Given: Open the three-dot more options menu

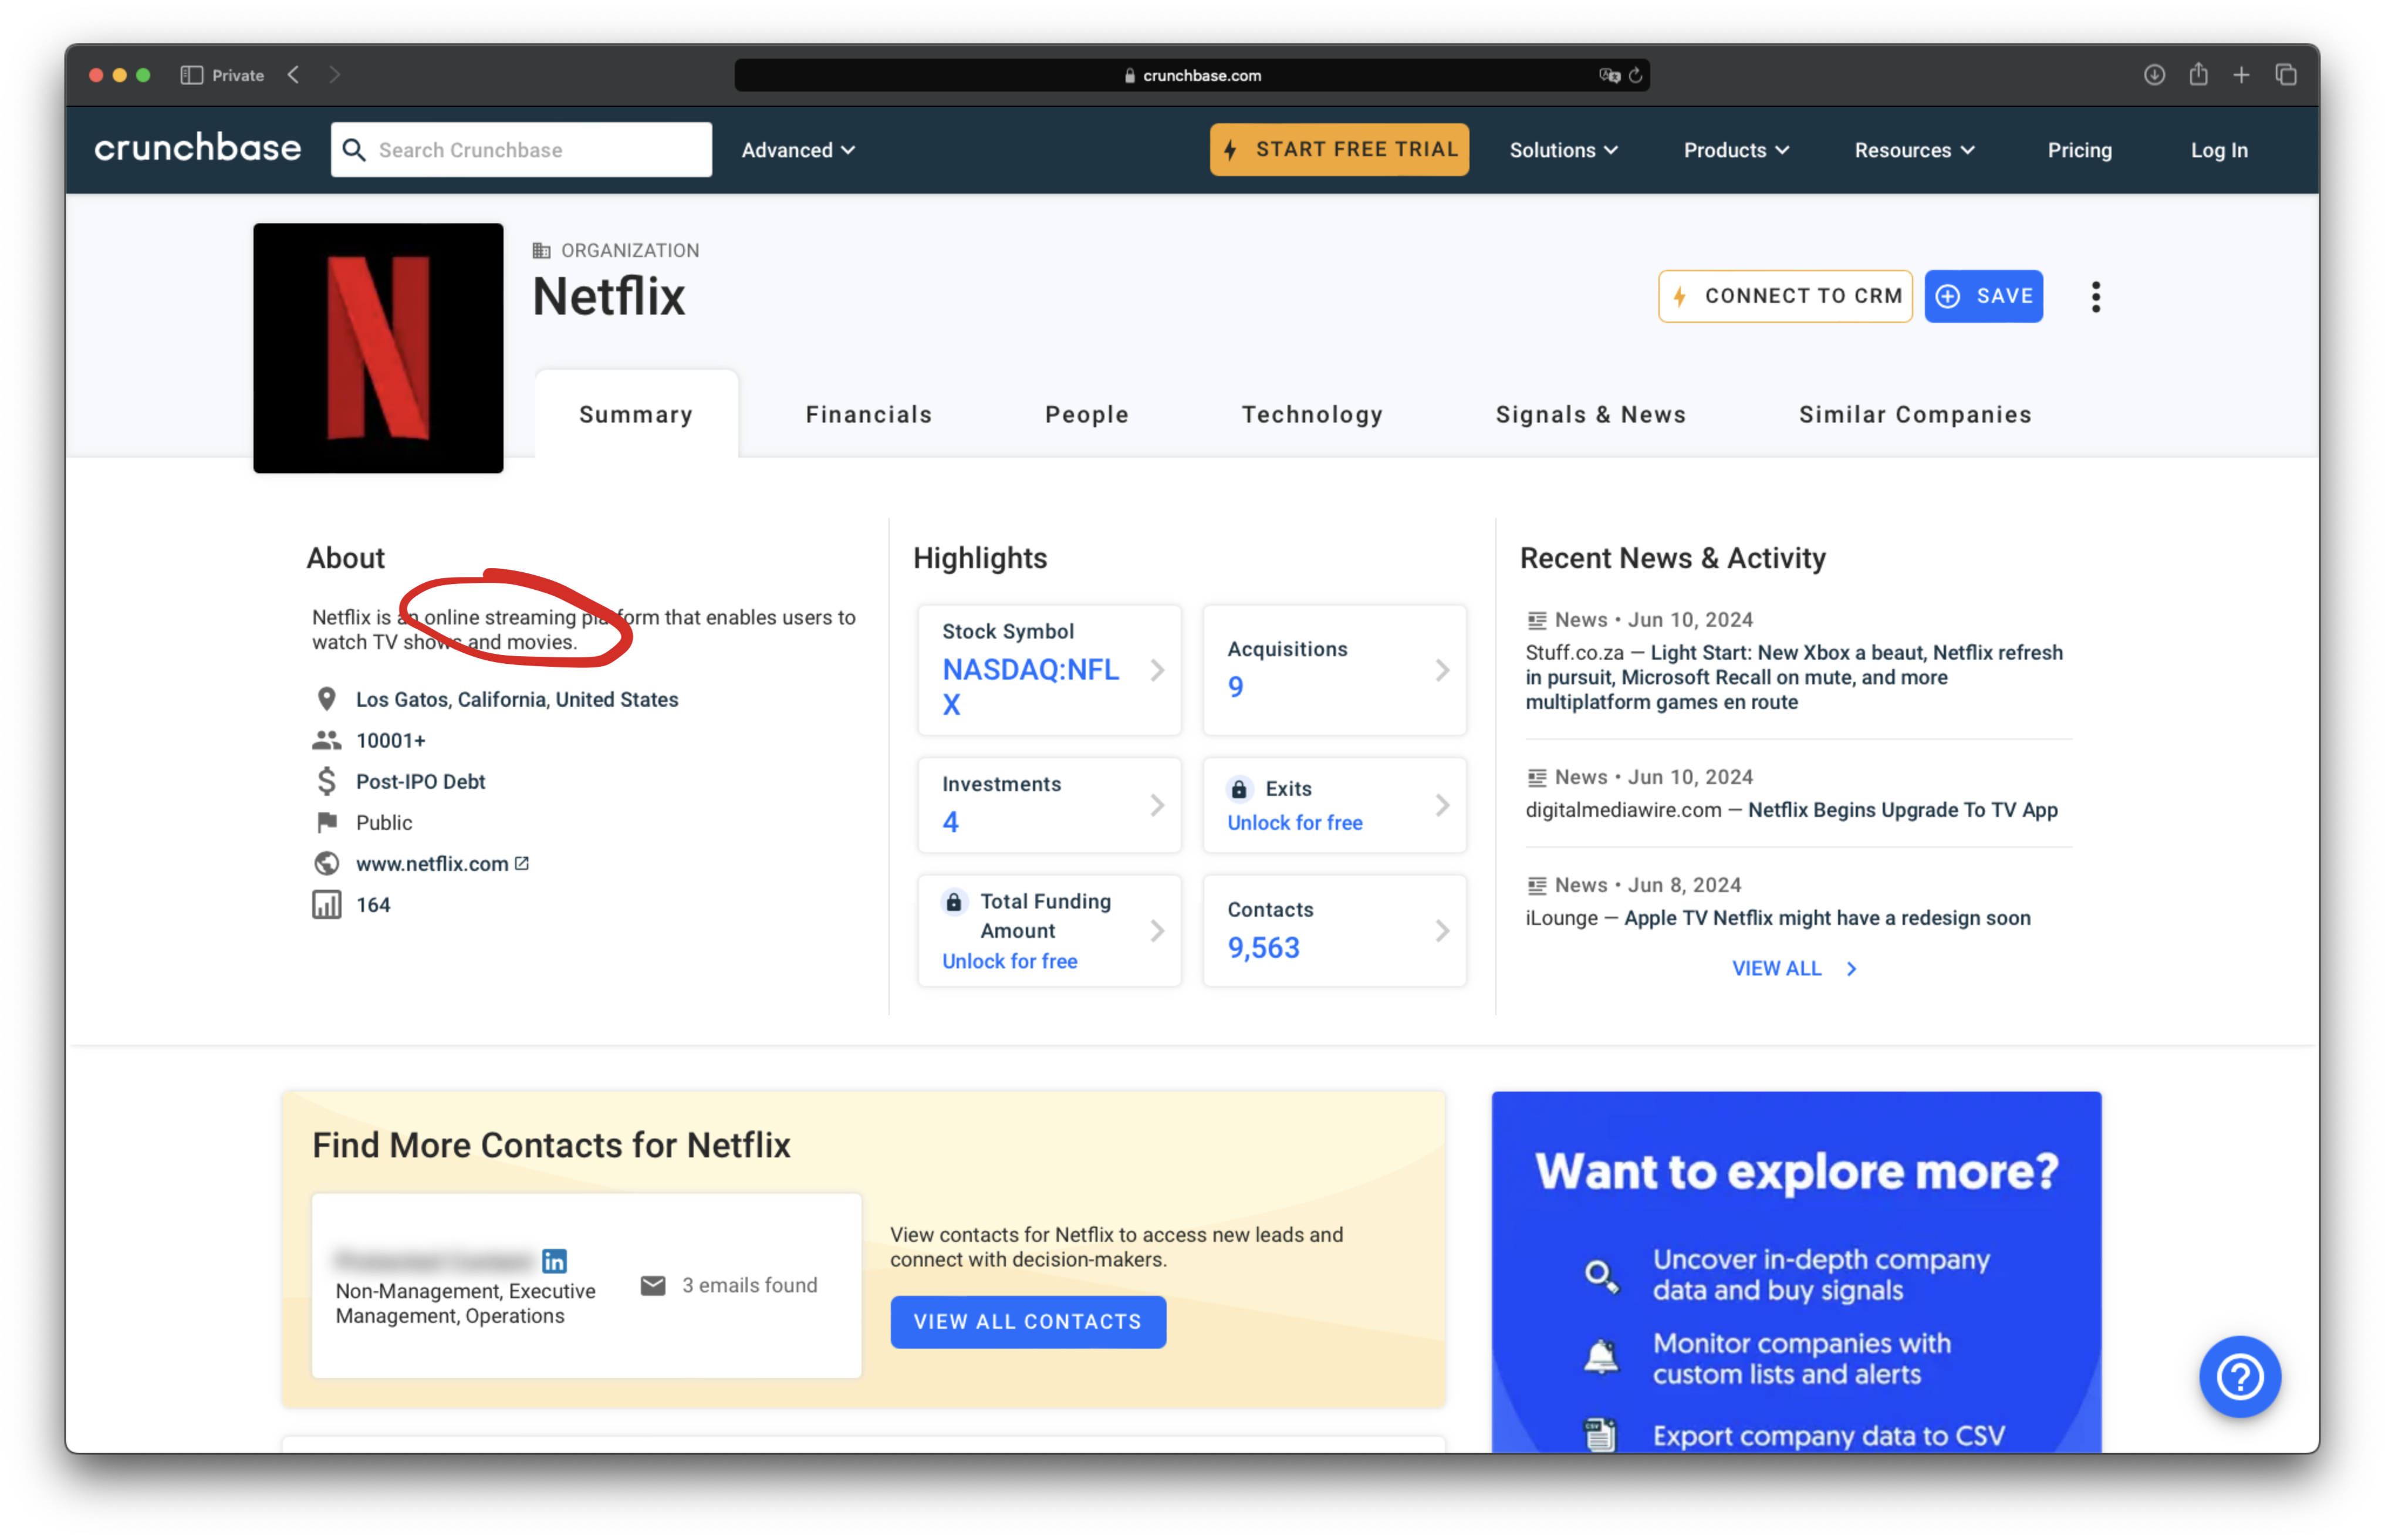Looking at the screenshot, I should click(2095, 296).
